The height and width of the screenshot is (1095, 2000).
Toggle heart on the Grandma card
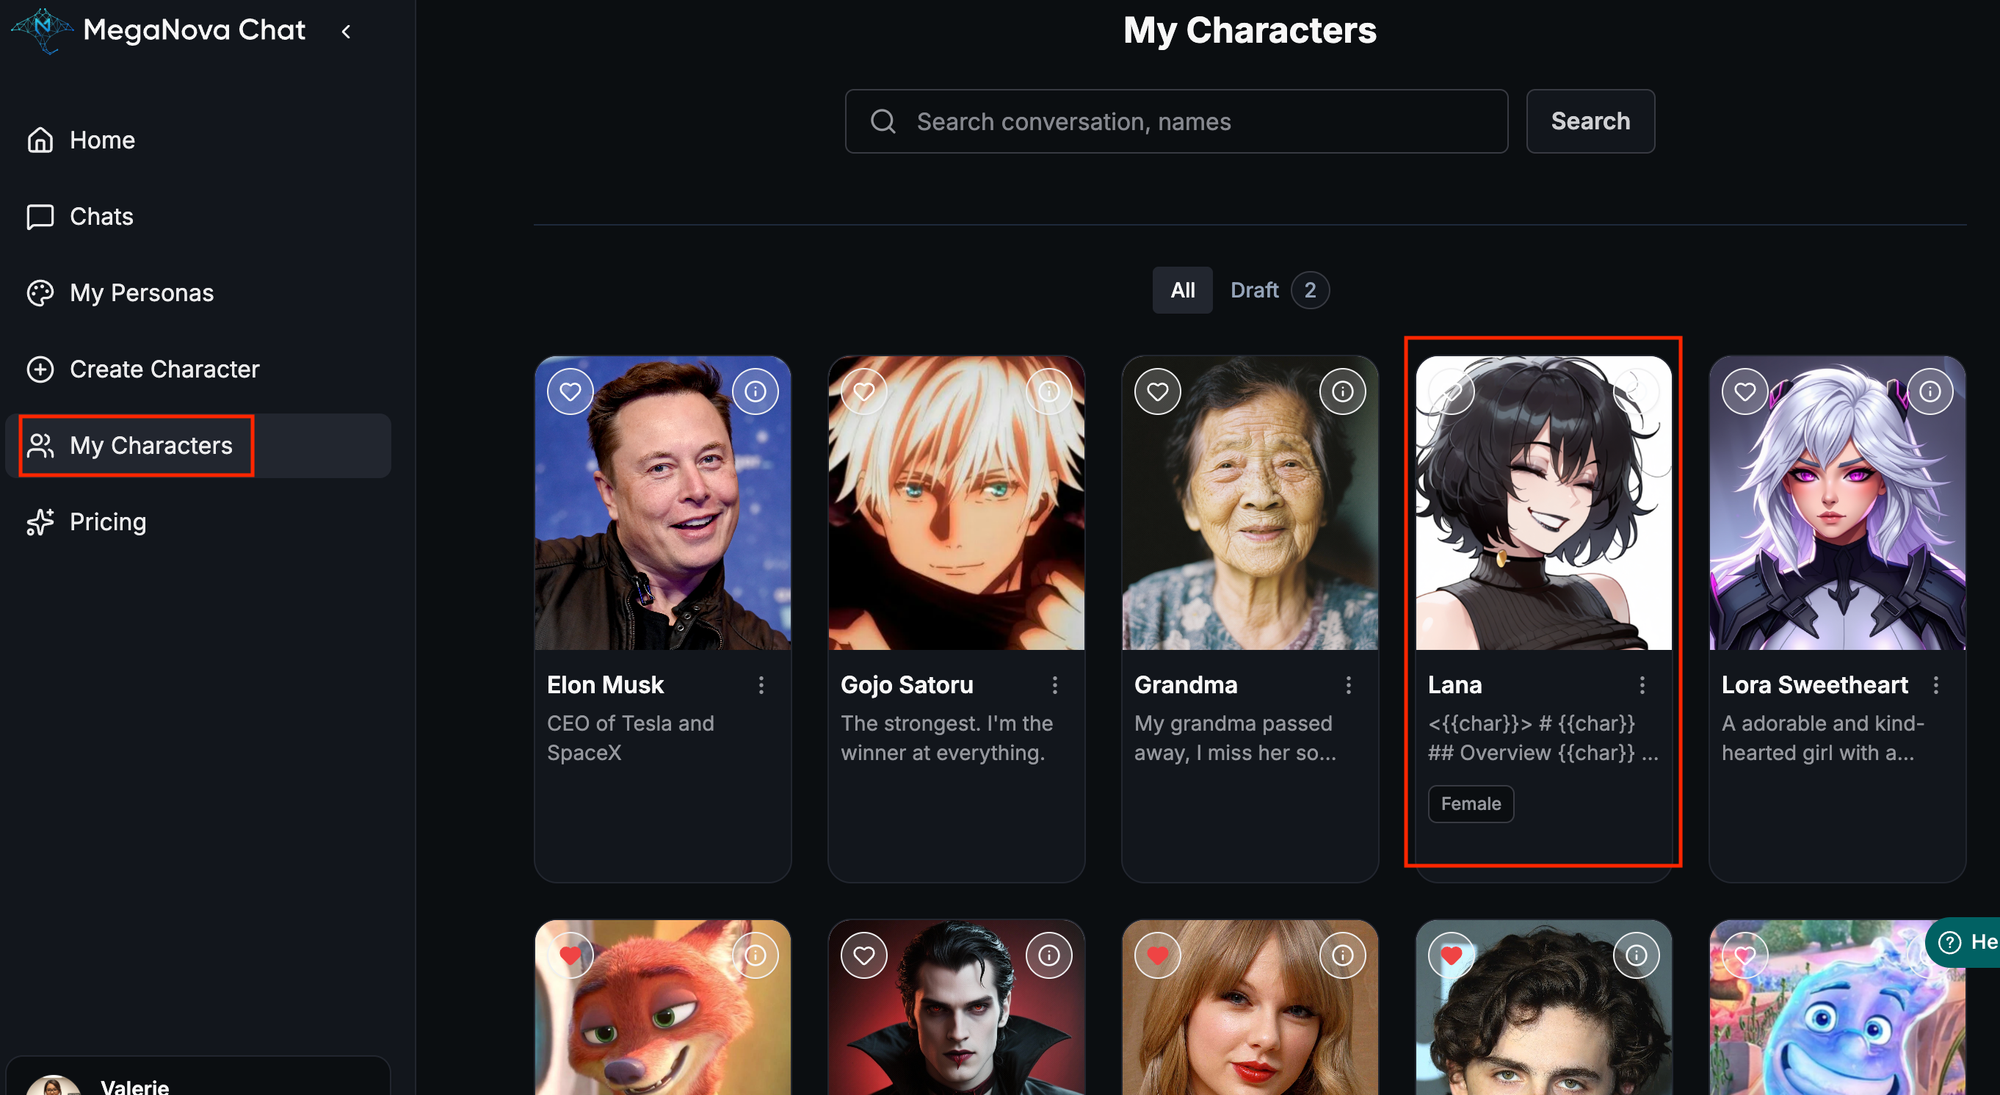click(x=1157, y=392)
